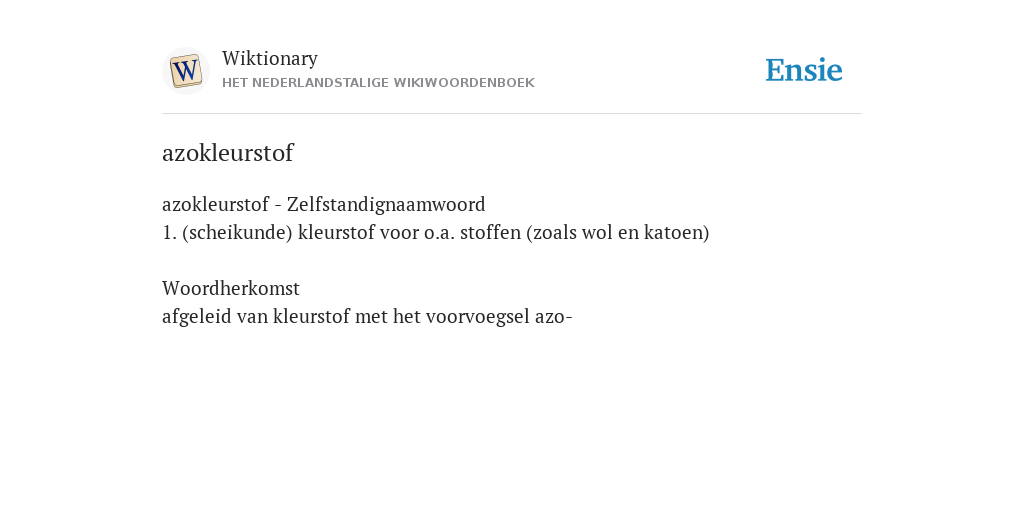The image size is (1024, 512).
Task: Click the line azokleurstof - Zelfstandignaamwoord
Action: tap(323, 205)
